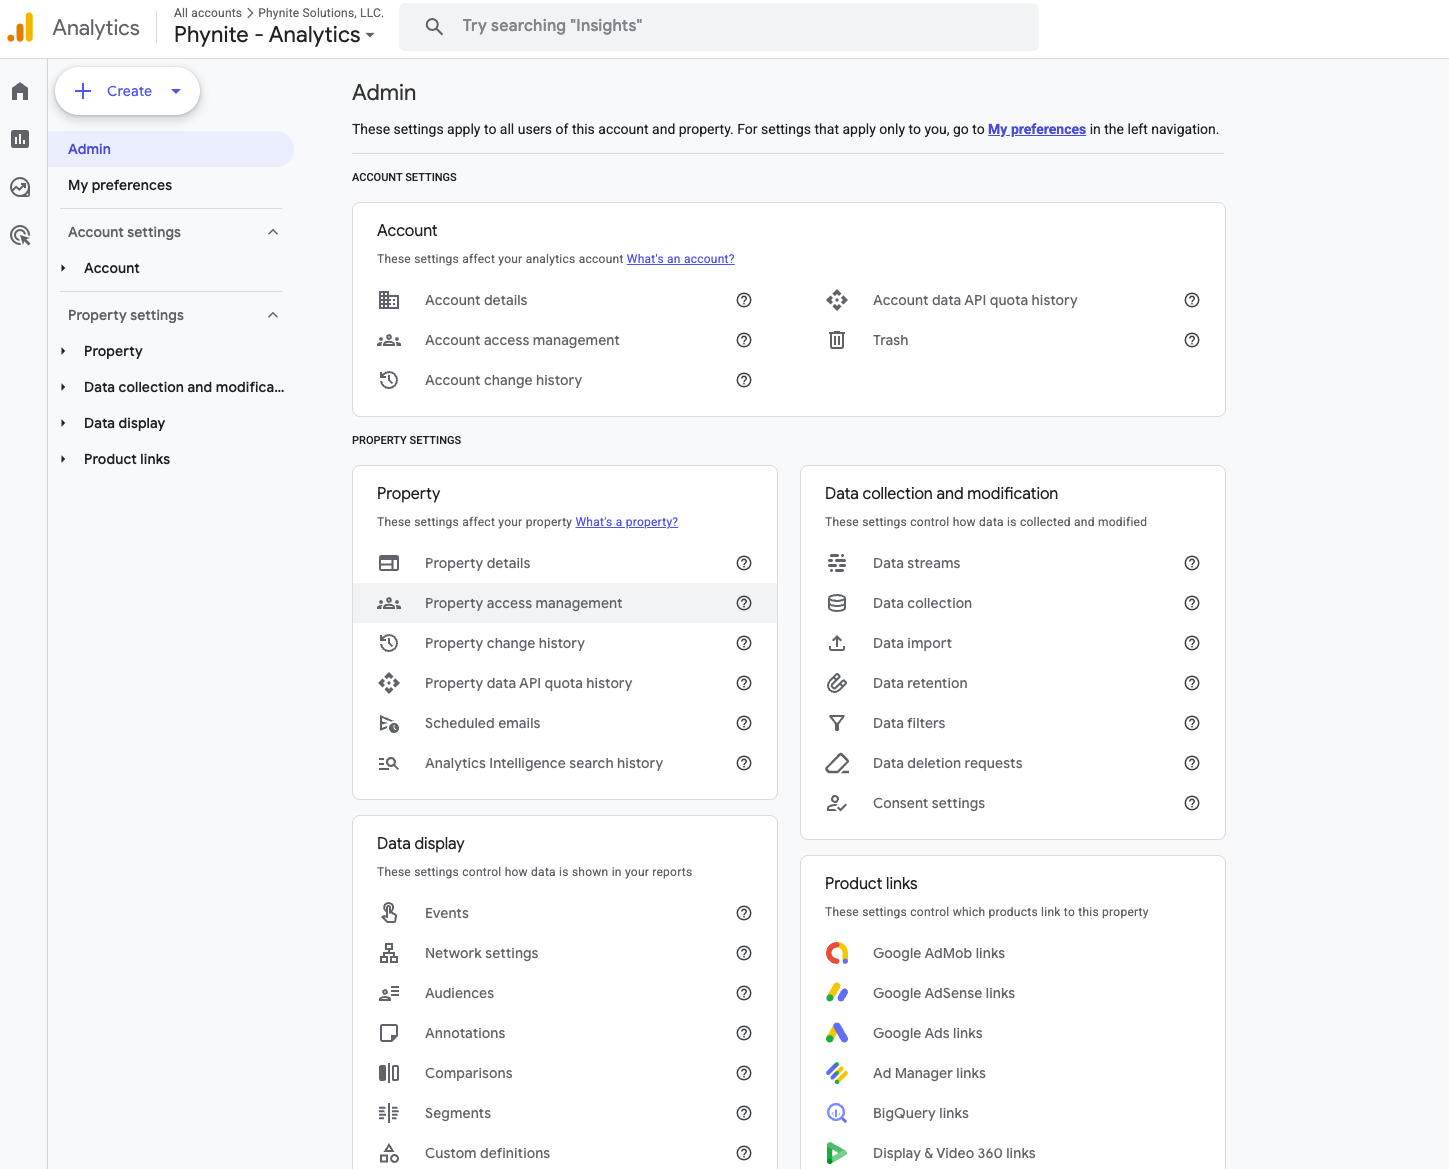Click the Events touch icon
The height and width of the screenshot is (1169, 1449).
389,913
